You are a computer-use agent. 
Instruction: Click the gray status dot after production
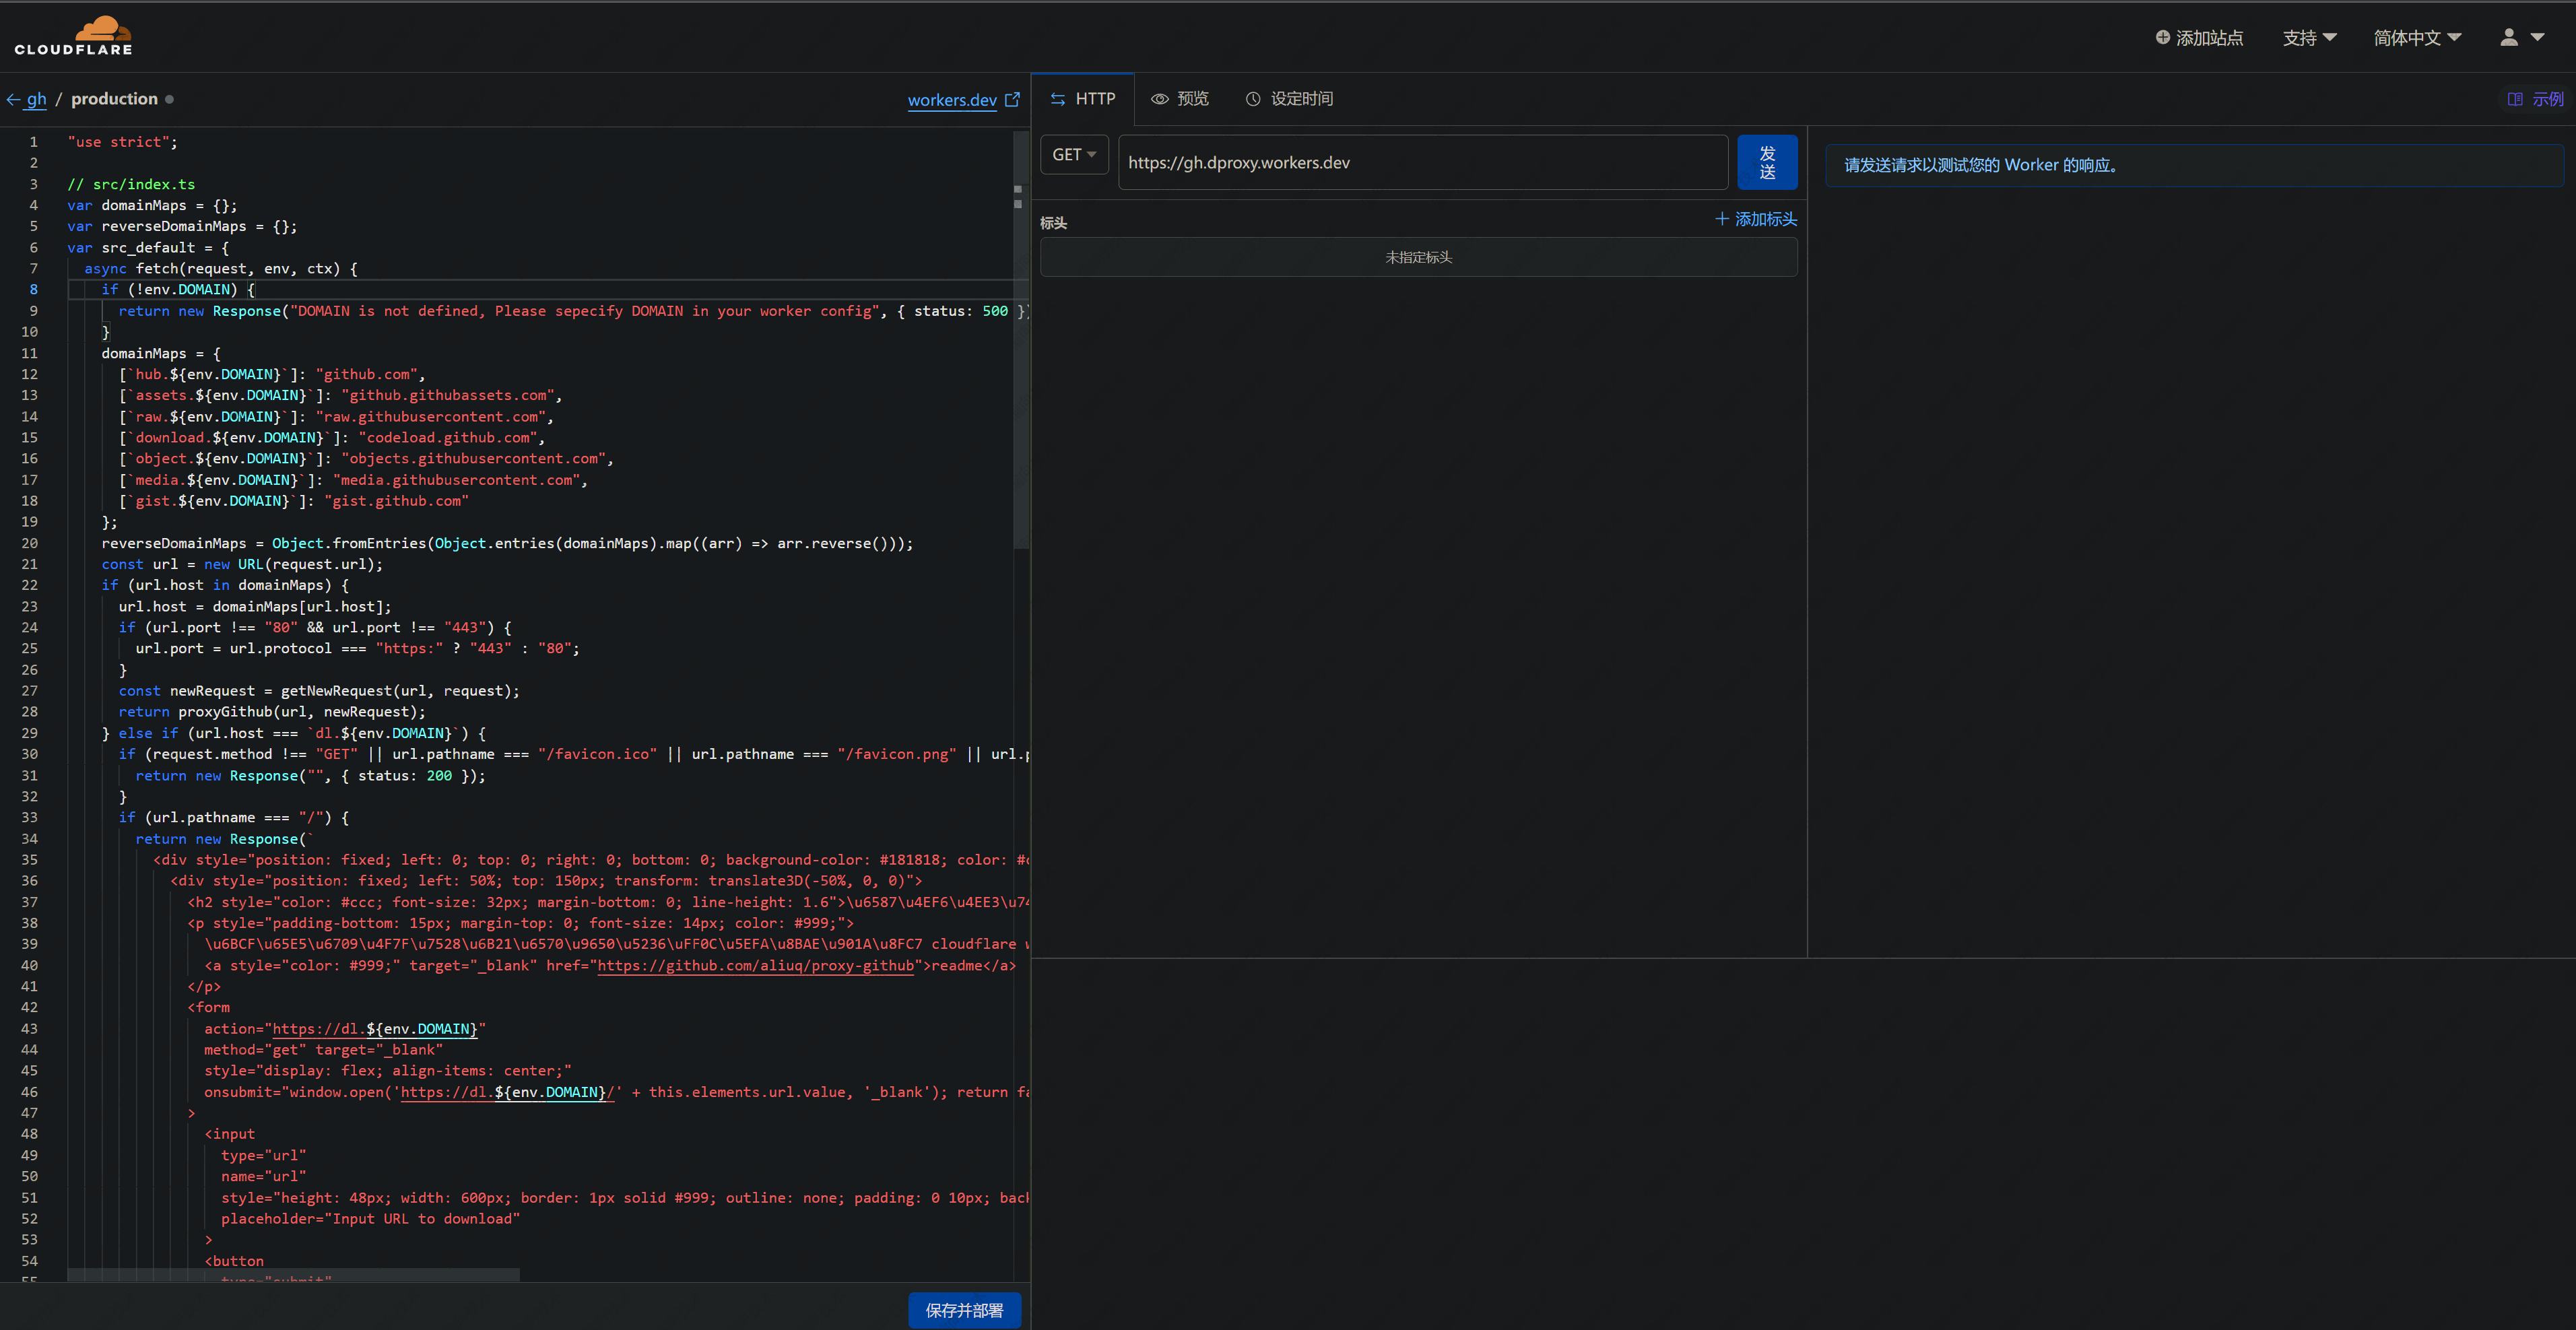(x=169, y=99)
